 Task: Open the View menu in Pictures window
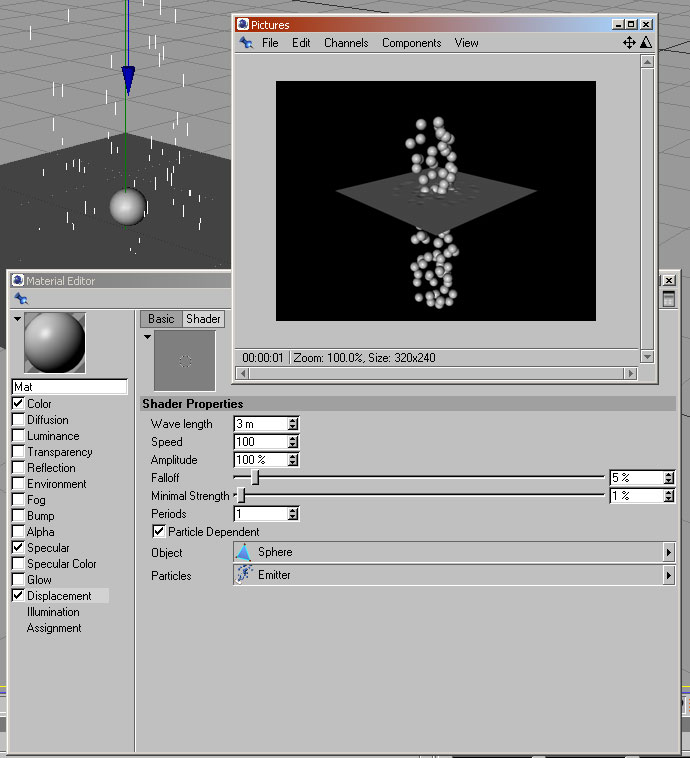466,43
